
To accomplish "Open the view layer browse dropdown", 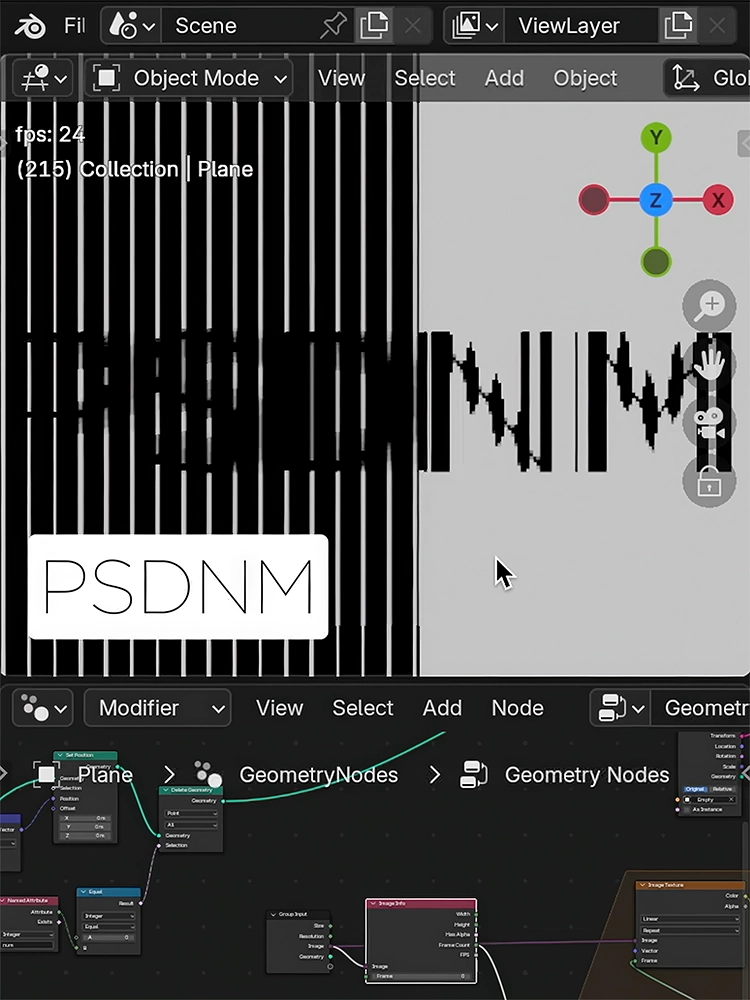I will pyautogui.click(x=474, y=26).
